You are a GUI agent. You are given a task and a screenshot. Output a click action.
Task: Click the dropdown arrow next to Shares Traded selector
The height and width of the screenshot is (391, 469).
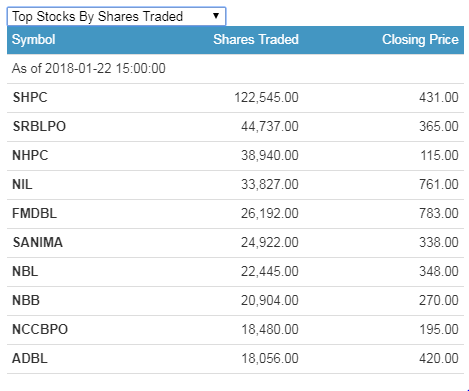click(216, 16)
